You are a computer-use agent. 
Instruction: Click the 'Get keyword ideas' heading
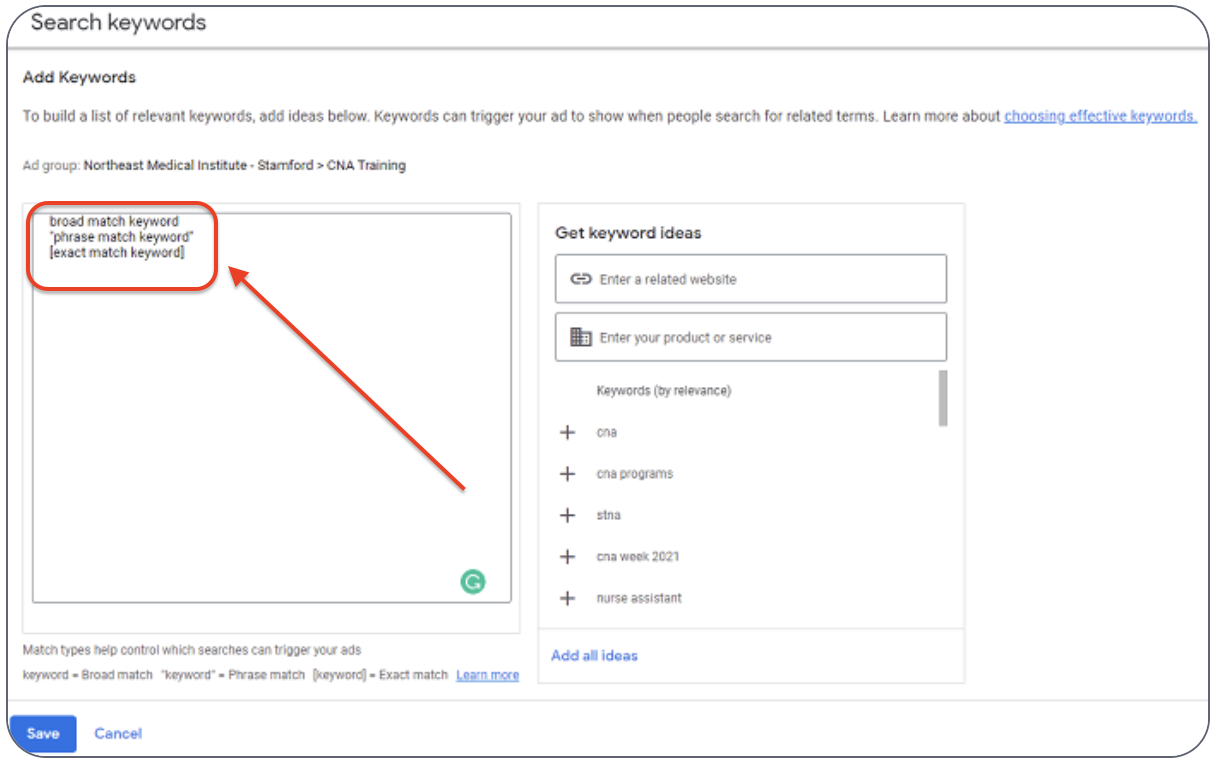tap(628, 233)
